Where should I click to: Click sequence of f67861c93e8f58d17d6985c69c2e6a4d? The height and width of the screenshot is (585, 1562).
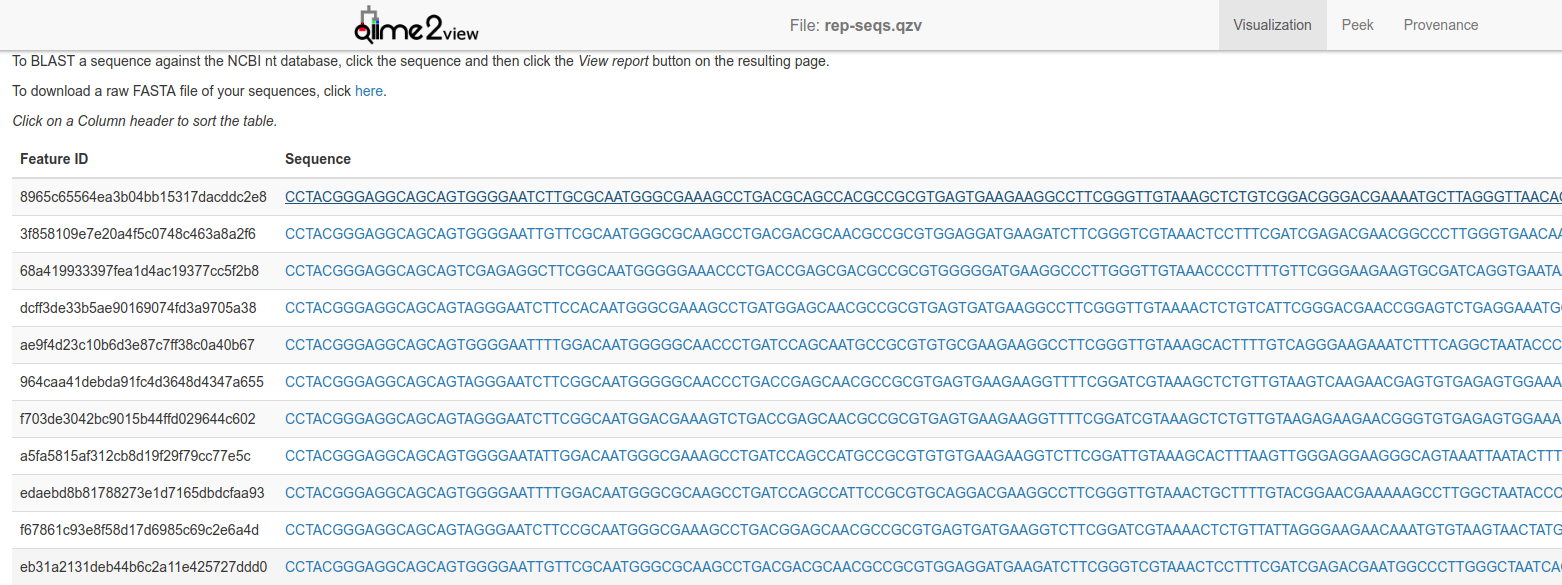[923, 530]
